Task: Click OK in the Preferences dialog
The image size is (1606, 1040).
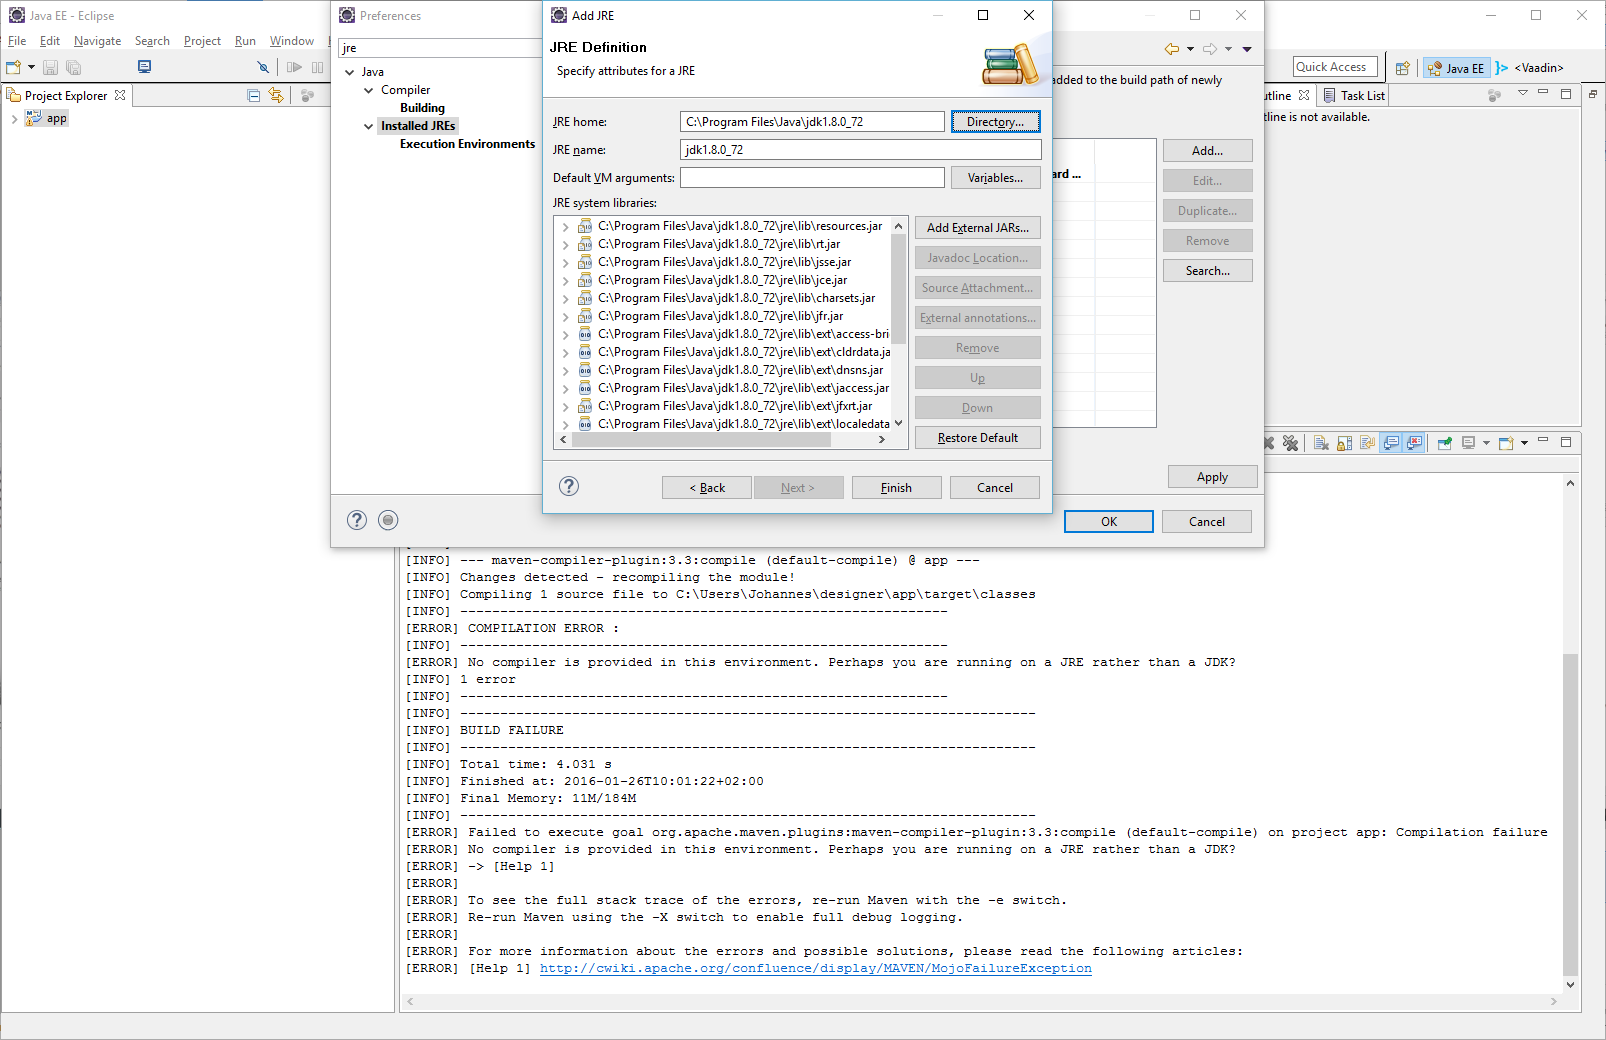Action: click(1109, 522)
